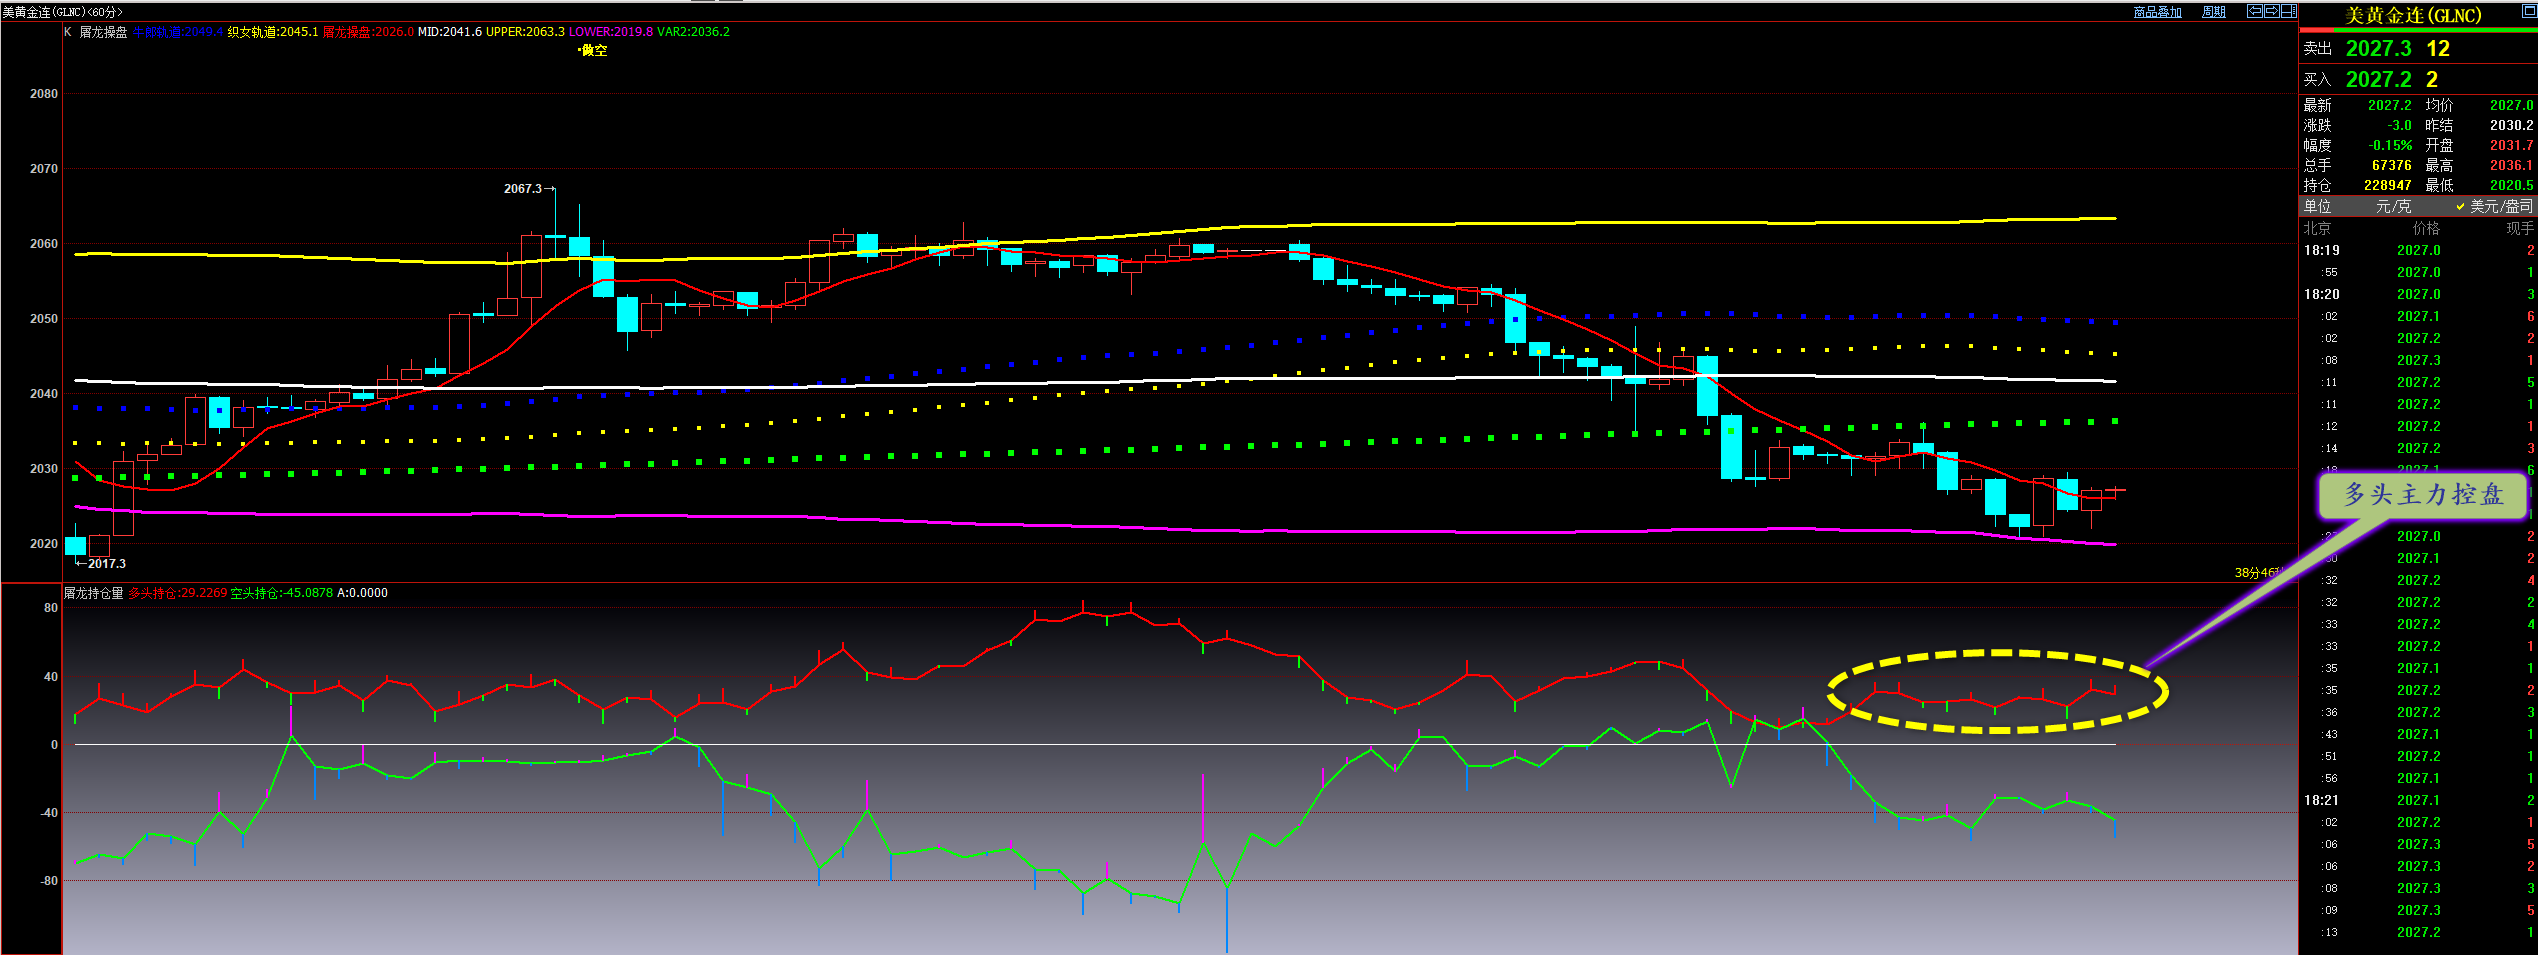Select the :55 tick row
The image size is (2538, 955).
click(x=2418, y=272)
